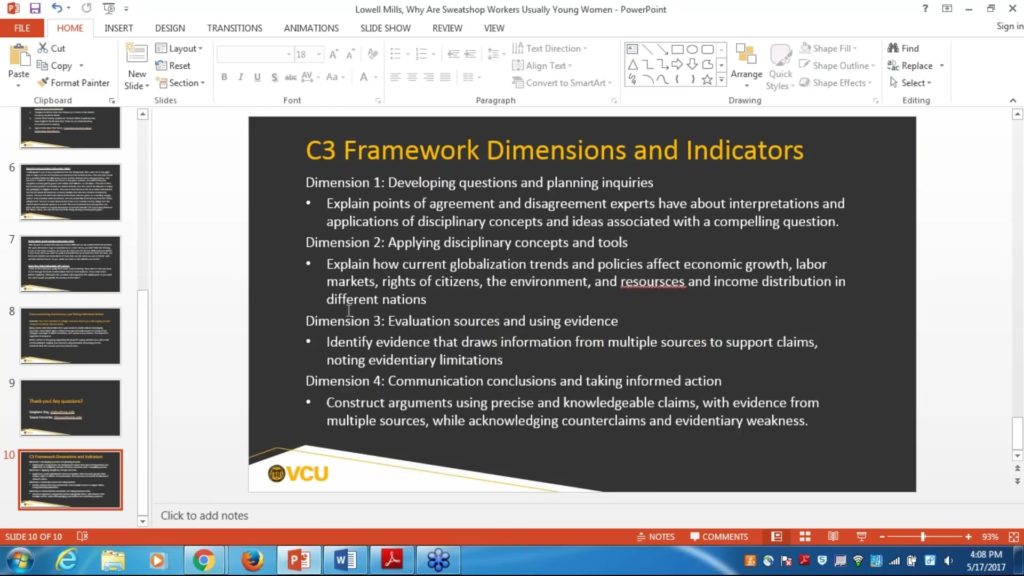Open the FILE tab
Viewport: 1024px width, 576px height.
pyautogui.click(x=21, y=28)
